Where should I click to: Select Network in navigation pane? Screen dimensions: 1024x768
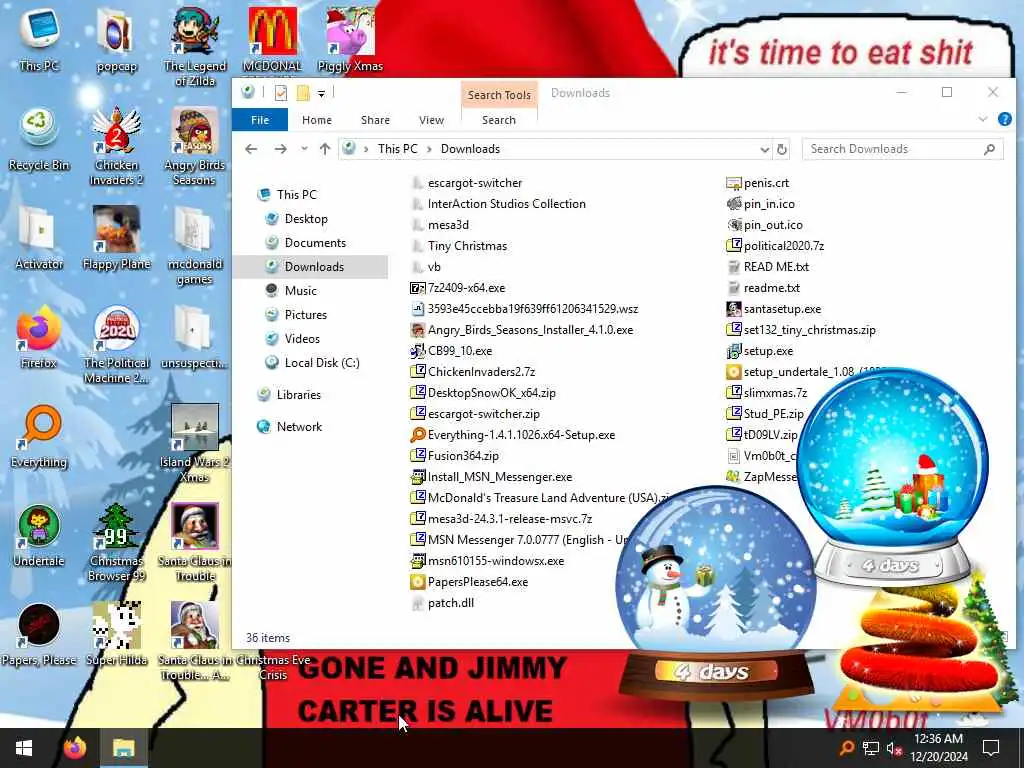(x=299, y=427)
